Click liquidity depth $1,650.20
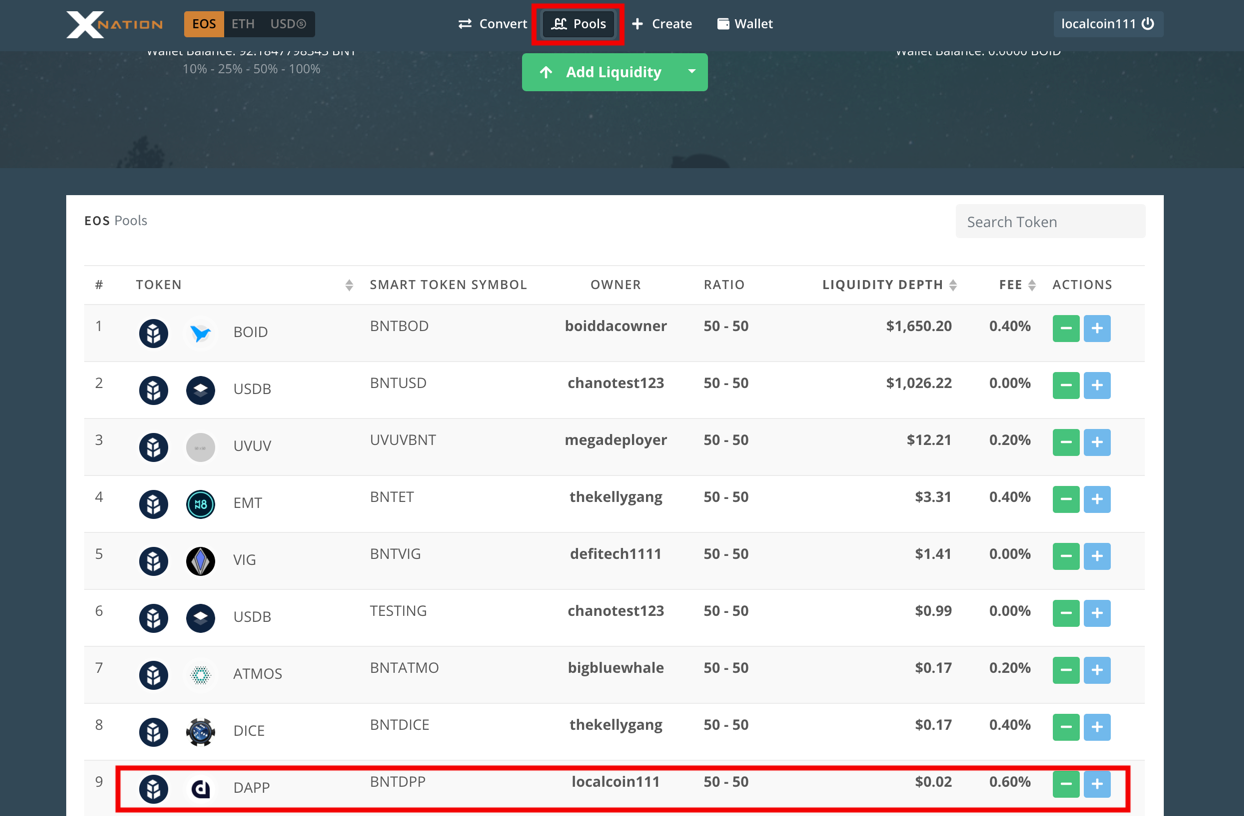This screenshot has width=1244, height=816. point(919,326)
